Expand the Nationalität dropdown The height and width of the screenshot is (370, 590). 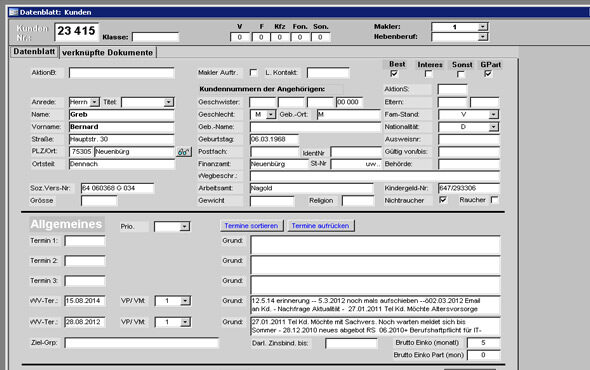click(493, 127)
